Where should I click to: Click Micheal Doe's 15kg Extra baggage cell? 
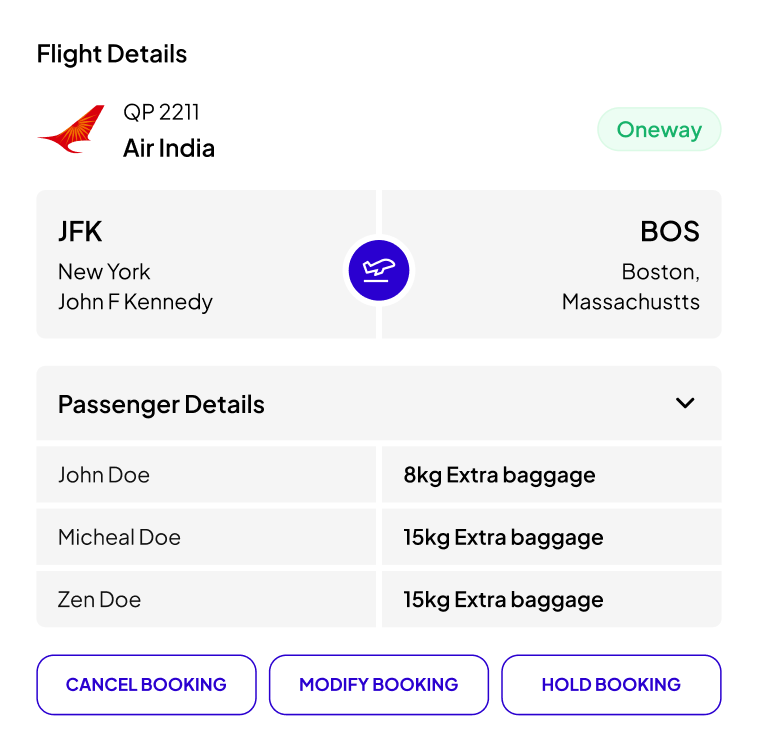[x=552, y=537]
